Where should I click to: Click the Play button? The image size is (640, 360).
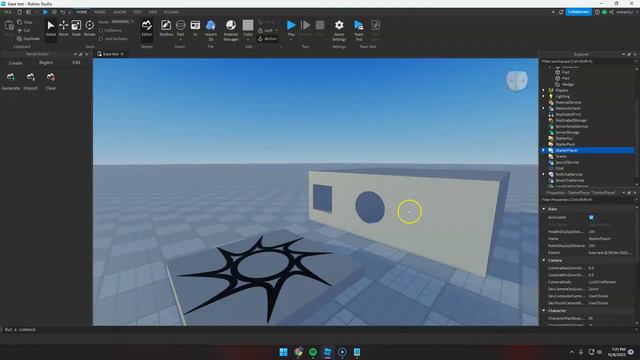coord(291,28)
